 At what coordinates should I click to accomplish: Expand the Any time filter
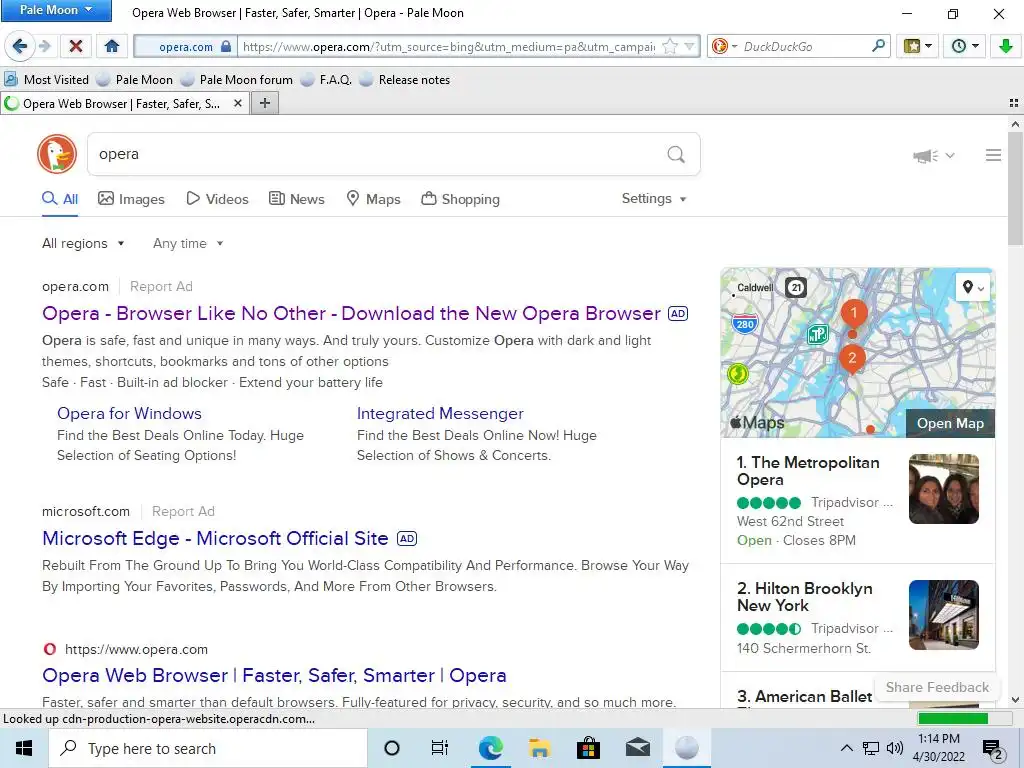click(x=188, y=244)
